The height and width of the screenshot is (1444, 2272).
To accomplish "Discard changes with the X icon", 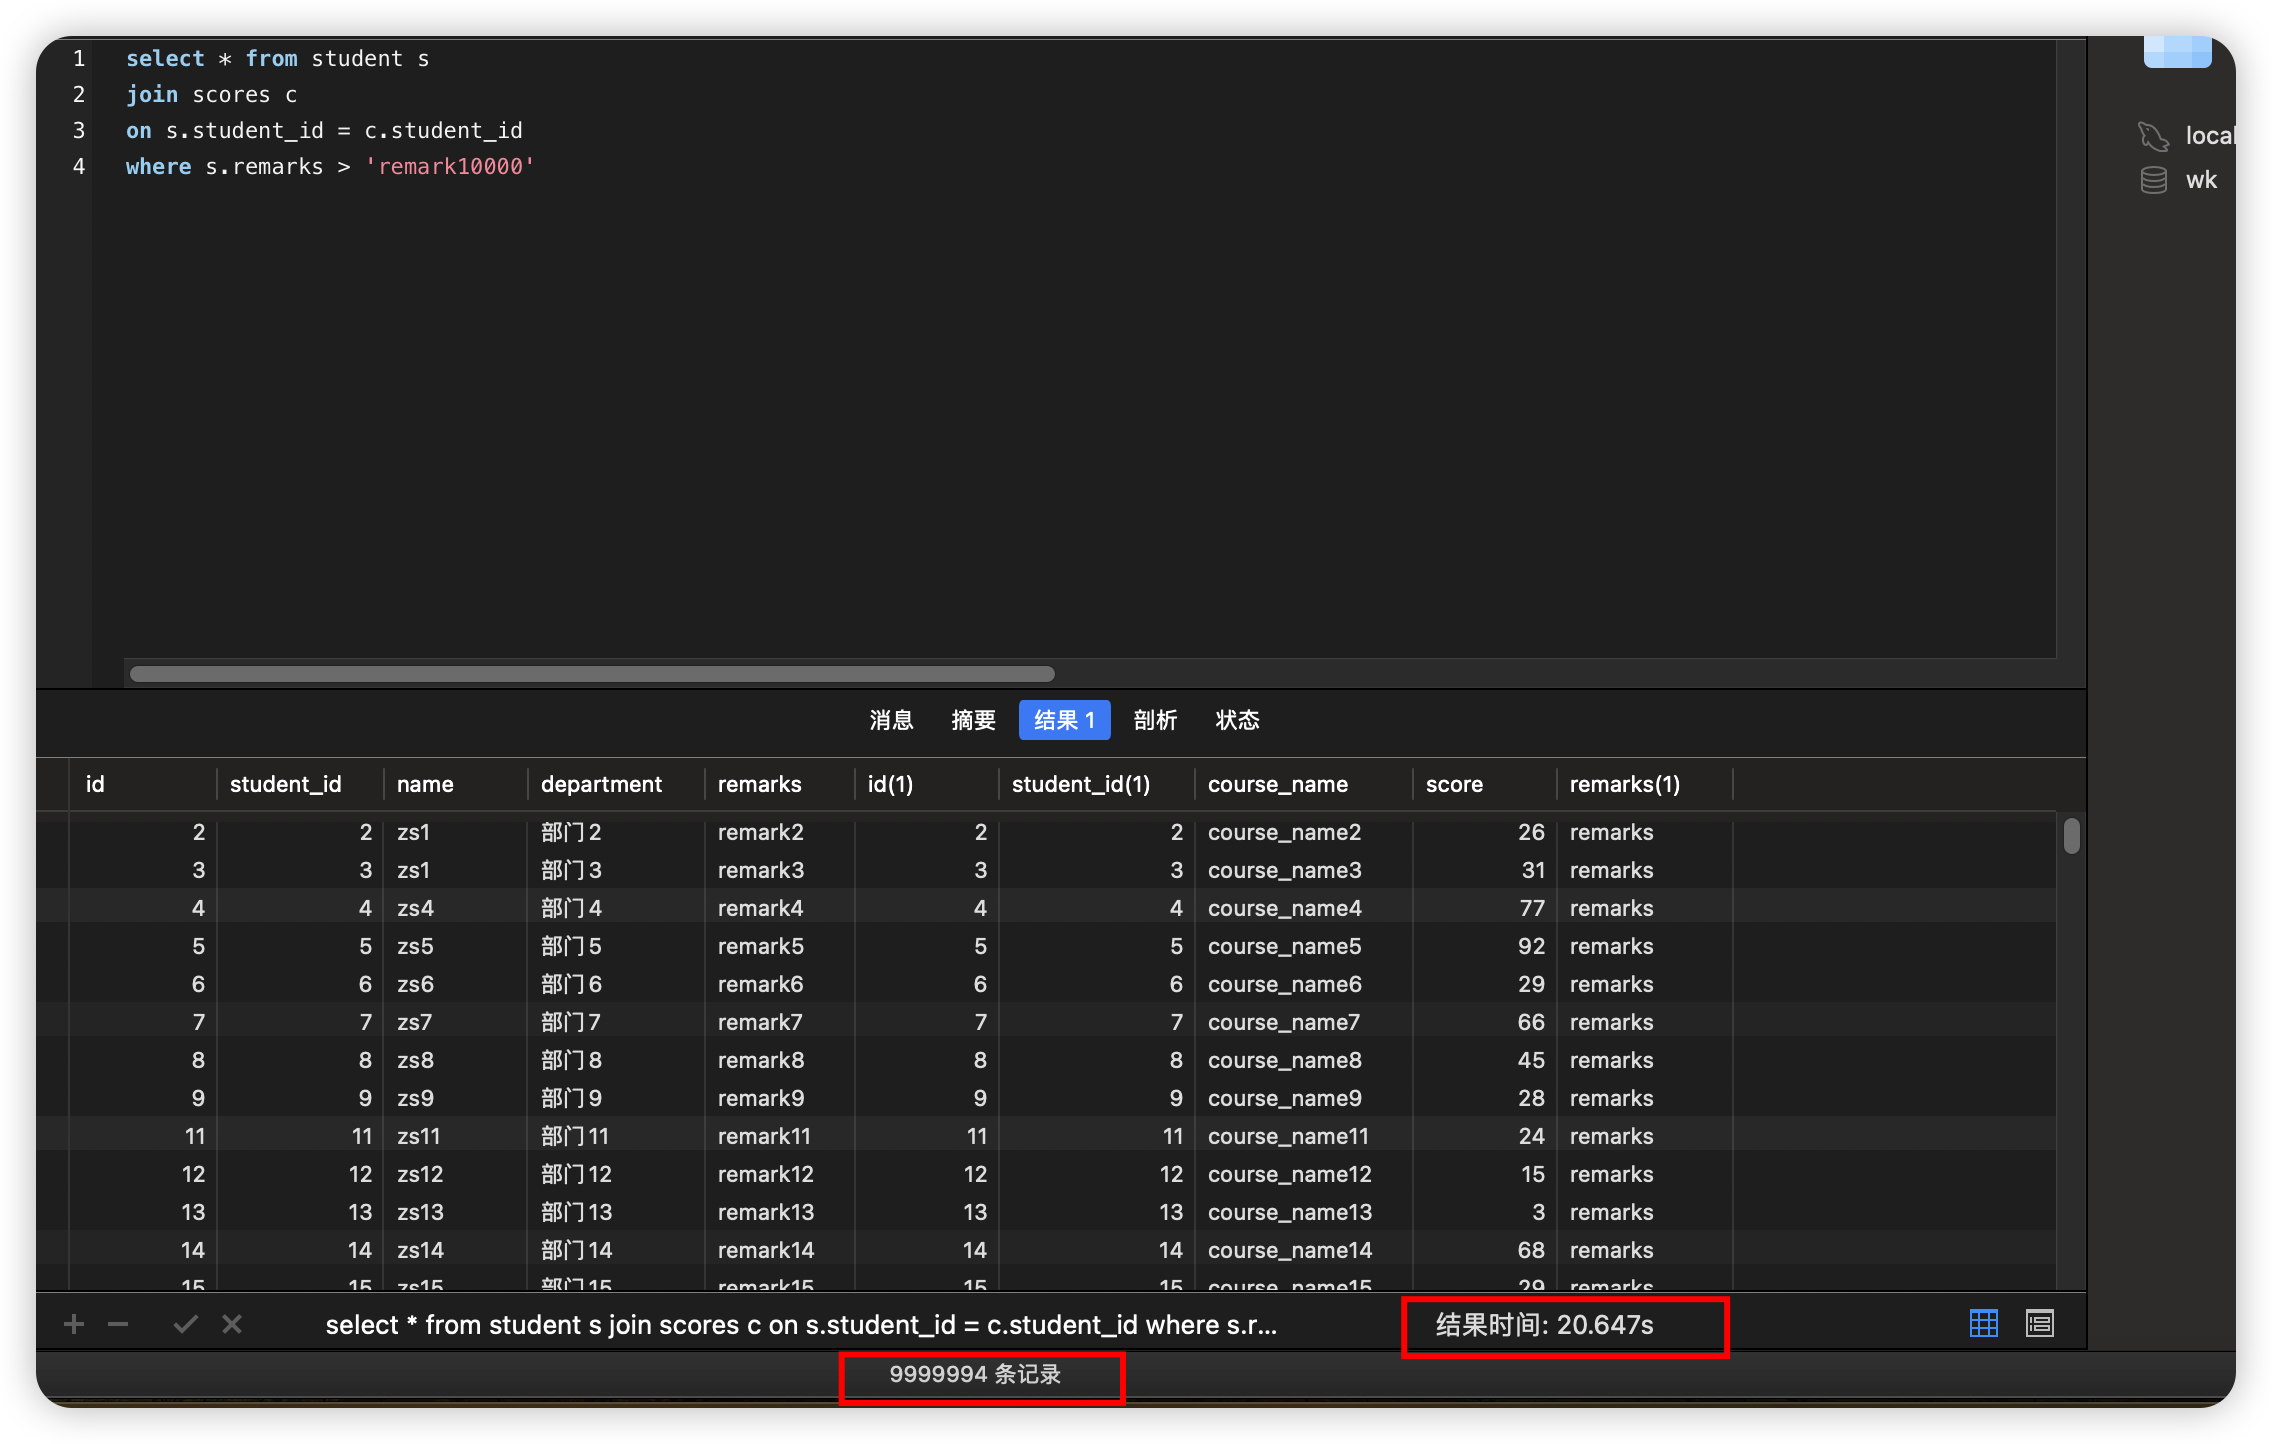I will pyautogui.click(x=232, y=1325).
